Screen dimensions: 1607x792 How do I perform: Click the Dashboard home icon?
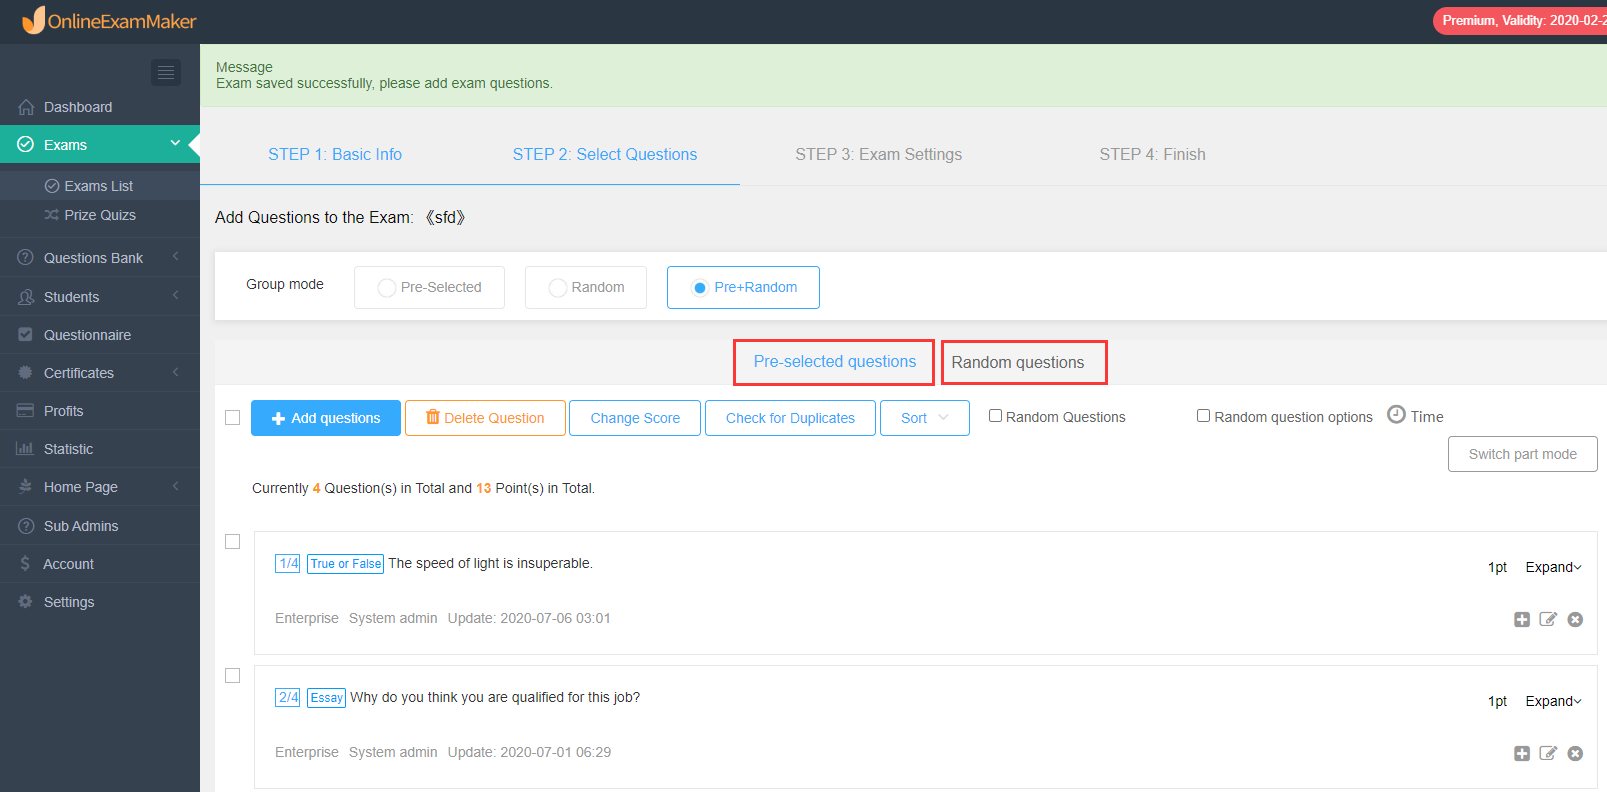point(26,107)
